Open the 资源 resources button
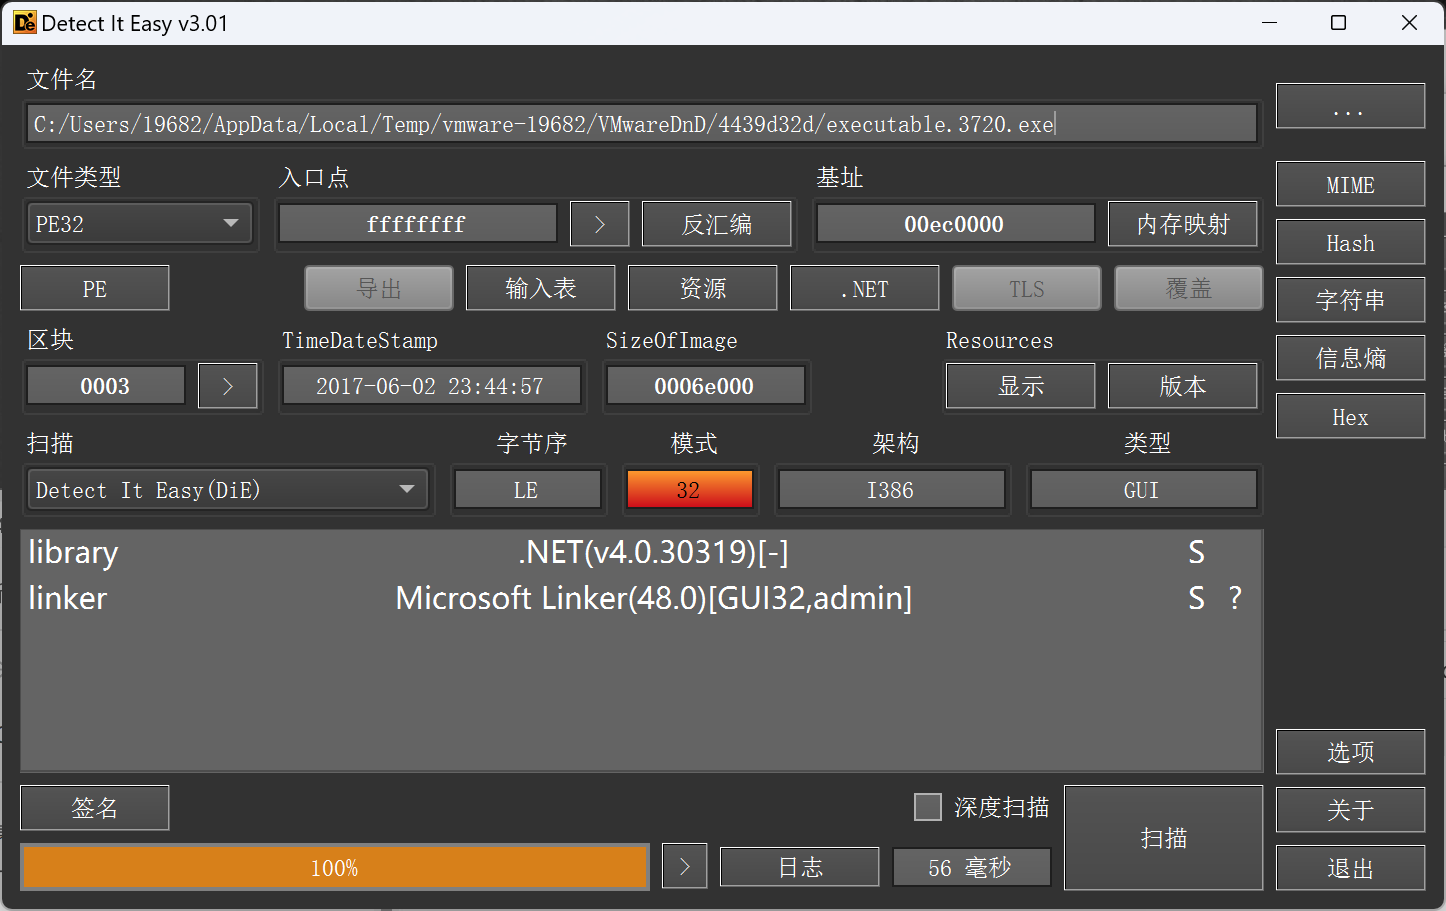 (x=703, y=288)
